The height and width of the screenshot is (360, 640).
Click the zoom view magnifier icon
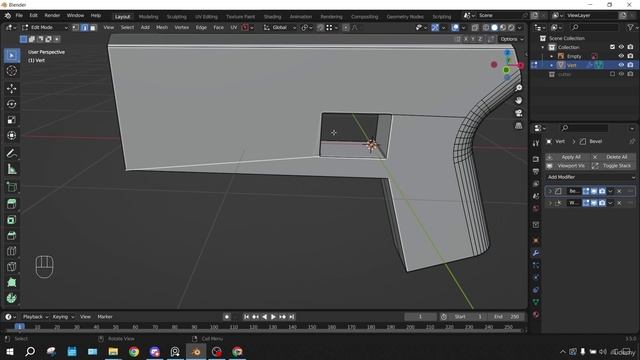518,88
